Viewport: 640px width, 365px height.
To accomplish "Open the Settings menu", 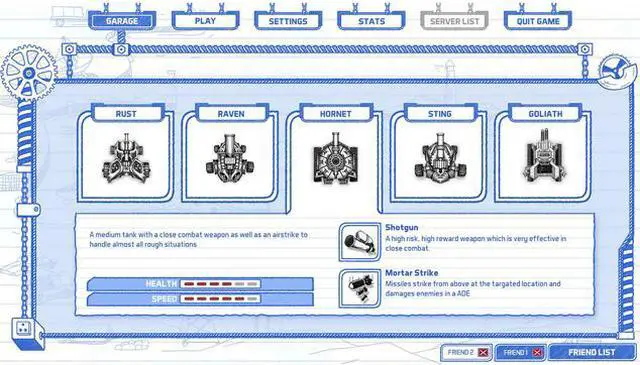I will pyautogui.click(x=288, y=21).
